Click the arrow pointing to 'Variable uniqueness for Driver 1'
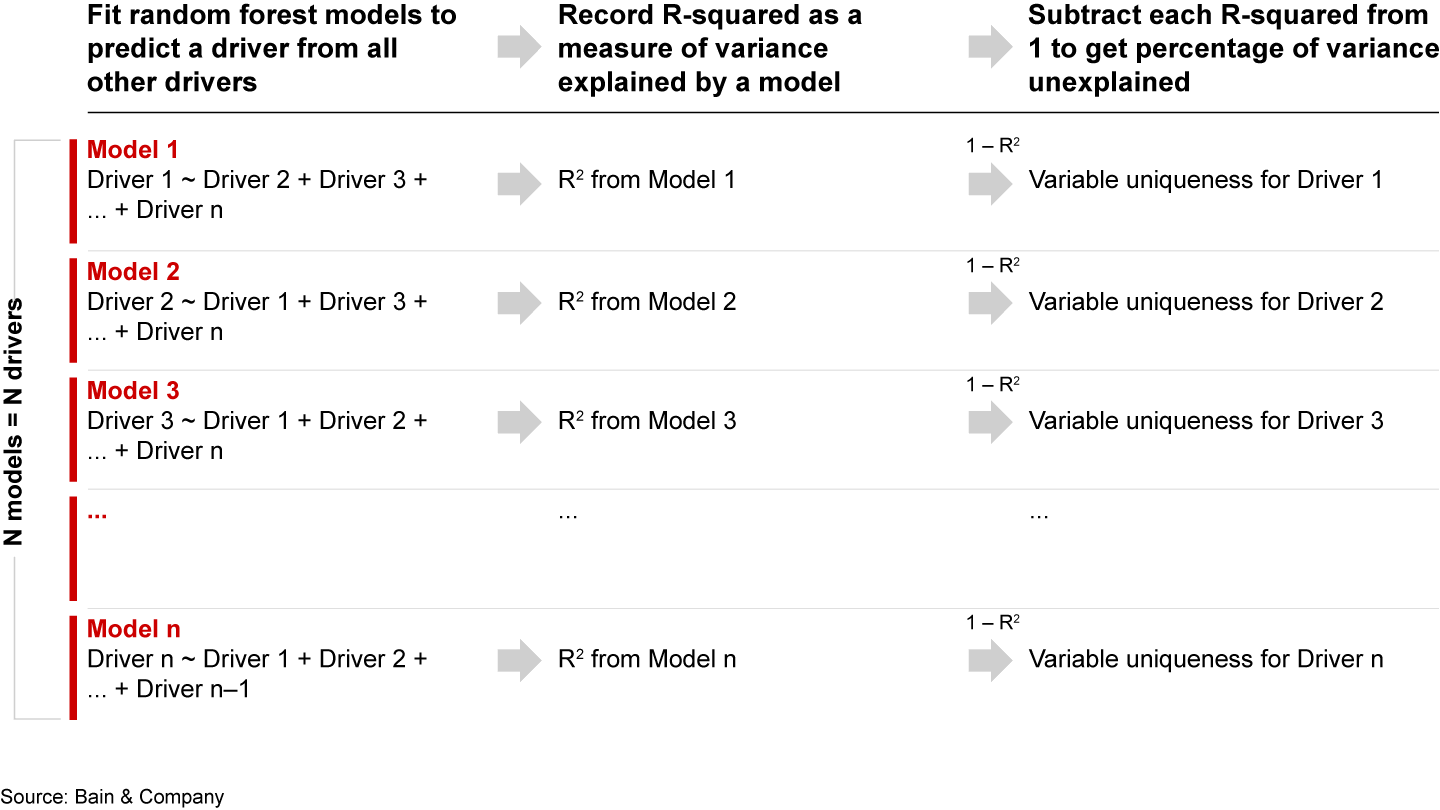 point(990,183)
